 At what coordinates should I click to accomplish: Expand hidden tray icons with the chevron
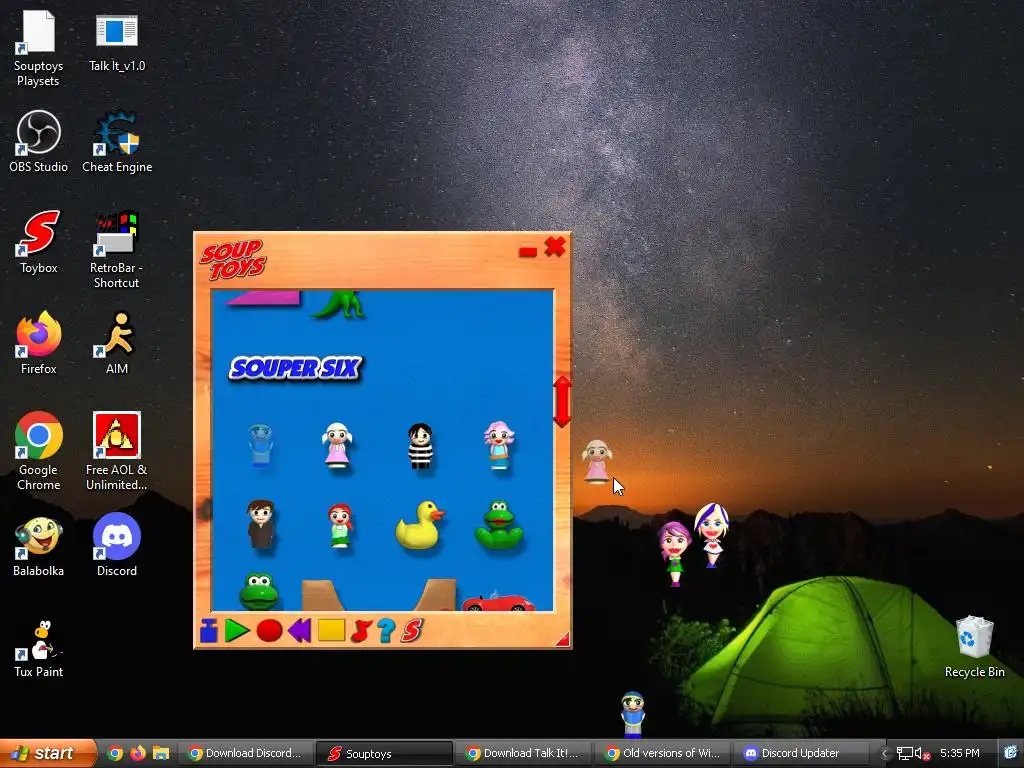click(885, 754)
